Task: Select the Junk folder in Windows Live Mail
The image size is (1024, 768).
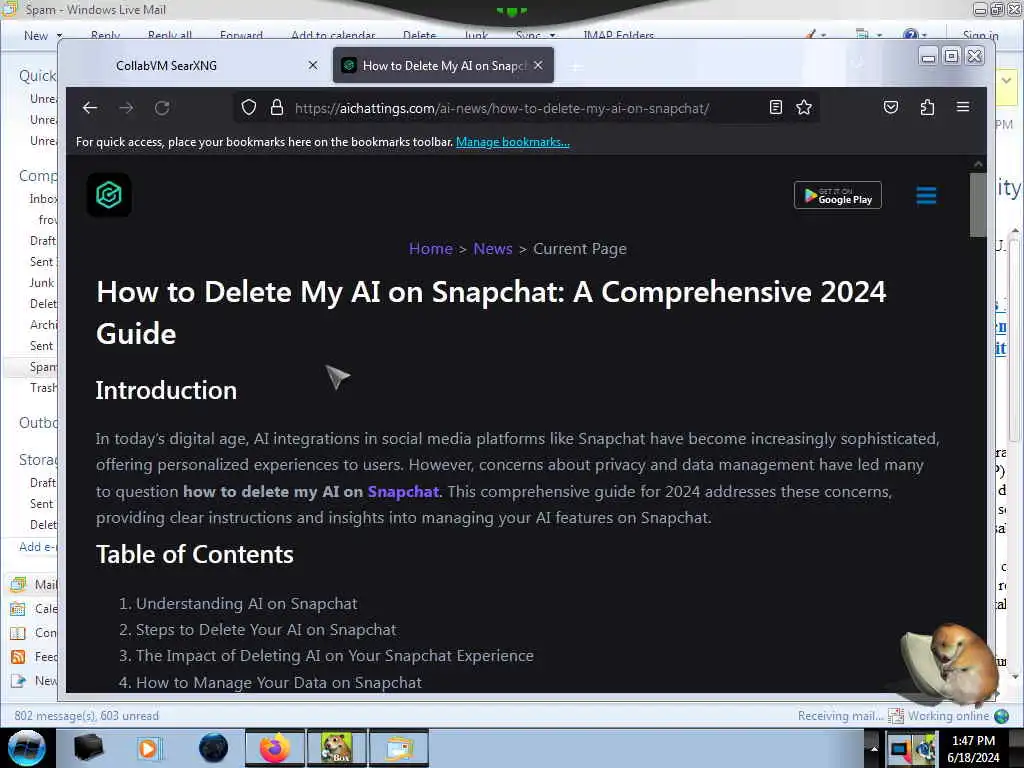Action: pyautogui.click(x=42, y=283)
